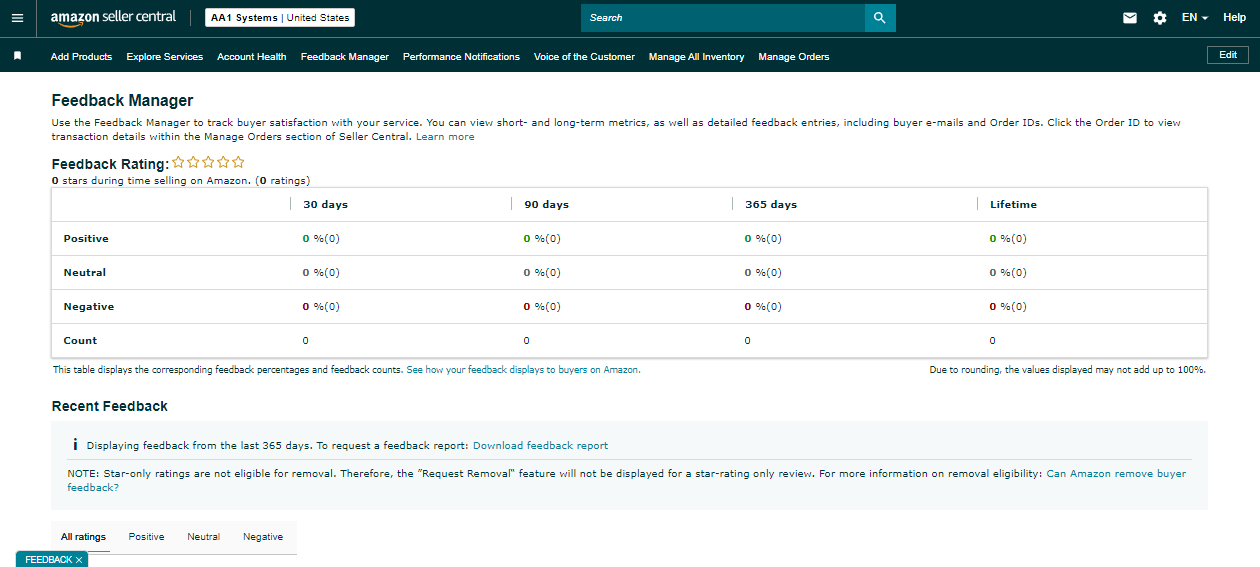Click the Edit button in the navigation bar

(1228, 55)
